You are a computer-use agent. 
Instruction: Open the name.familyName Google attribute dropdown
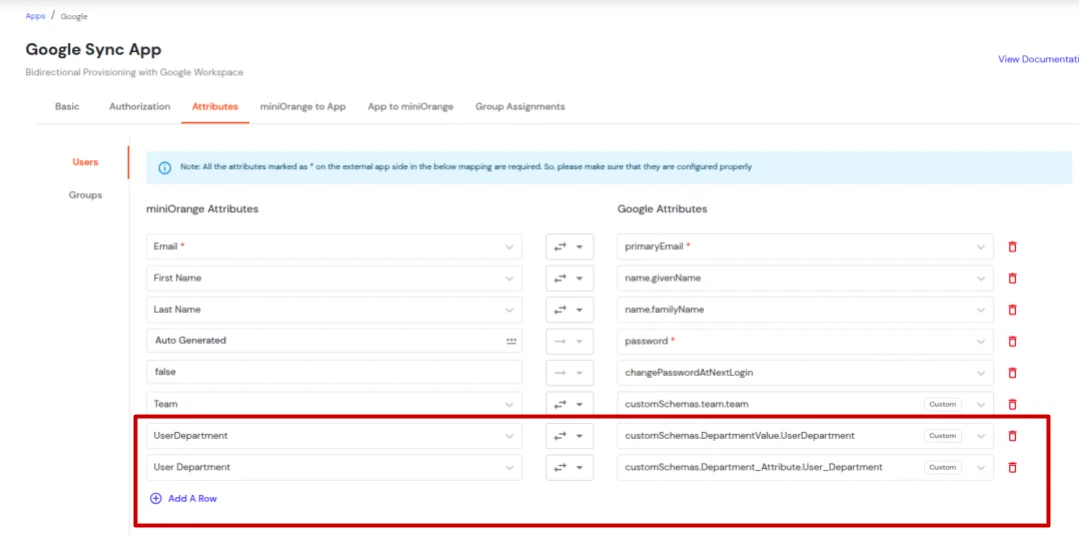(805, 310)
